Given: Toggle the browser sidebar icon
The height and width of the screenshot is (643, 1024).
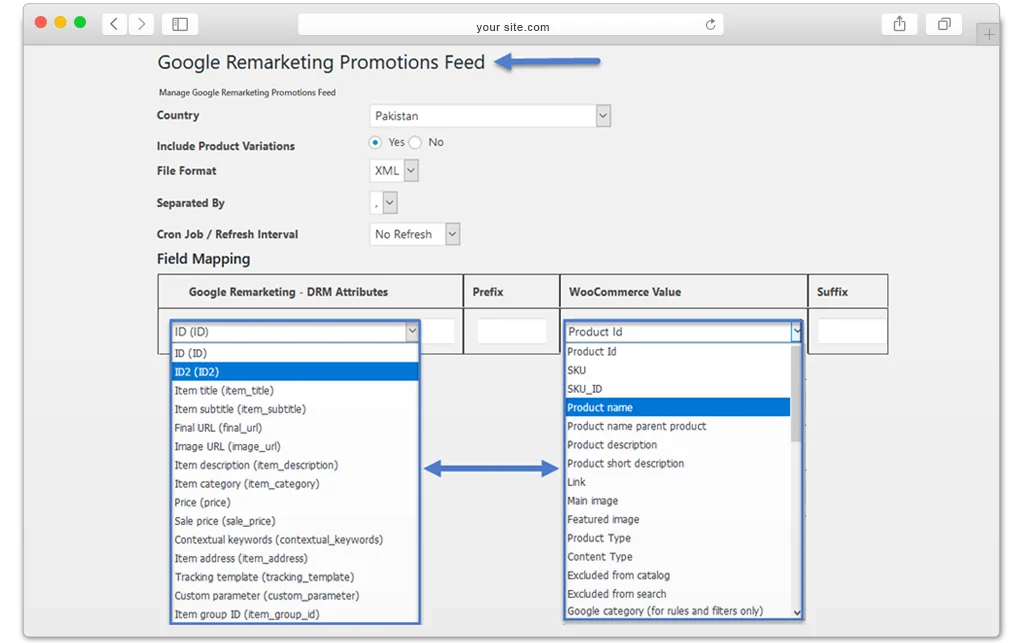Looking at the screenshot, I should 180,24.
